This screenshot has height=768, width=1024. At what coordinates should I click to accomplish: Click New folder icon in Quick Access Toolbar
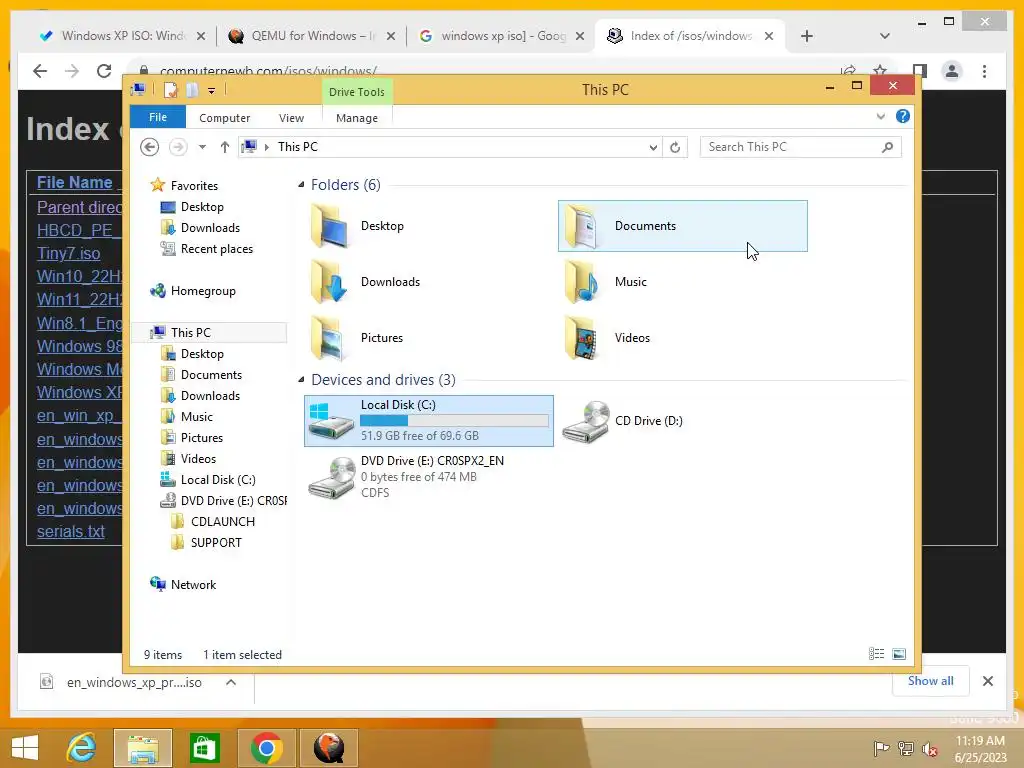192,90
